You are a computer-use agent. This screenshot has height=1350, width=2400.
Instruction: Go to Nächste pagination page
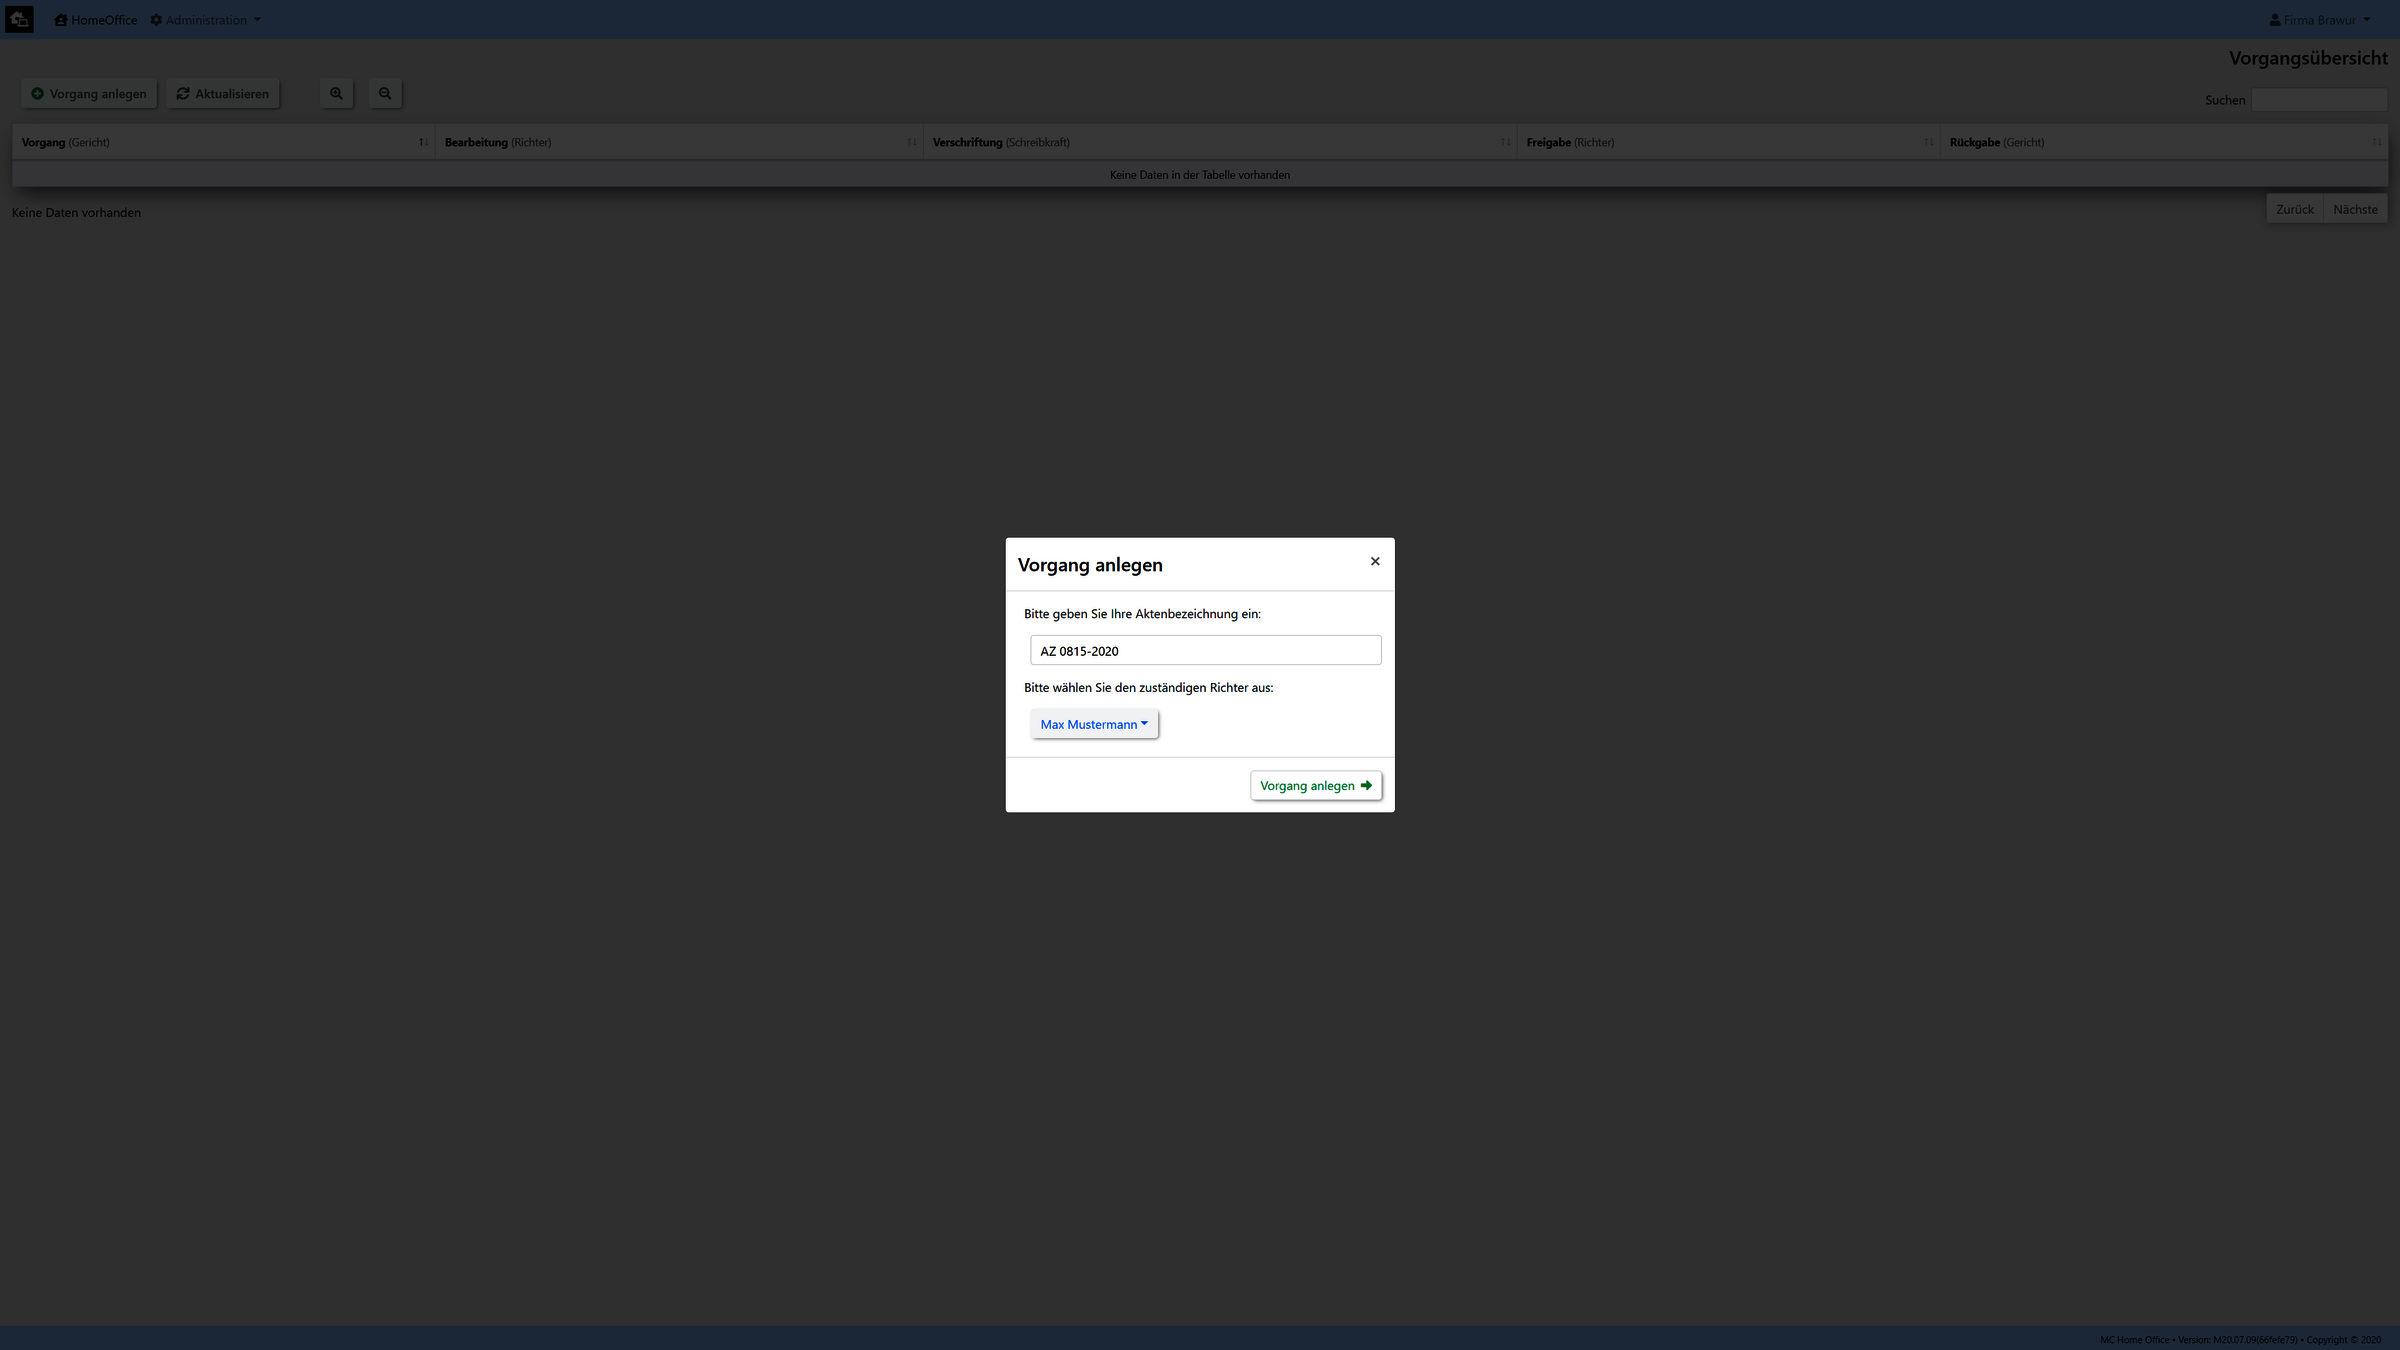pyautogui.click(x=2355, y=210)
